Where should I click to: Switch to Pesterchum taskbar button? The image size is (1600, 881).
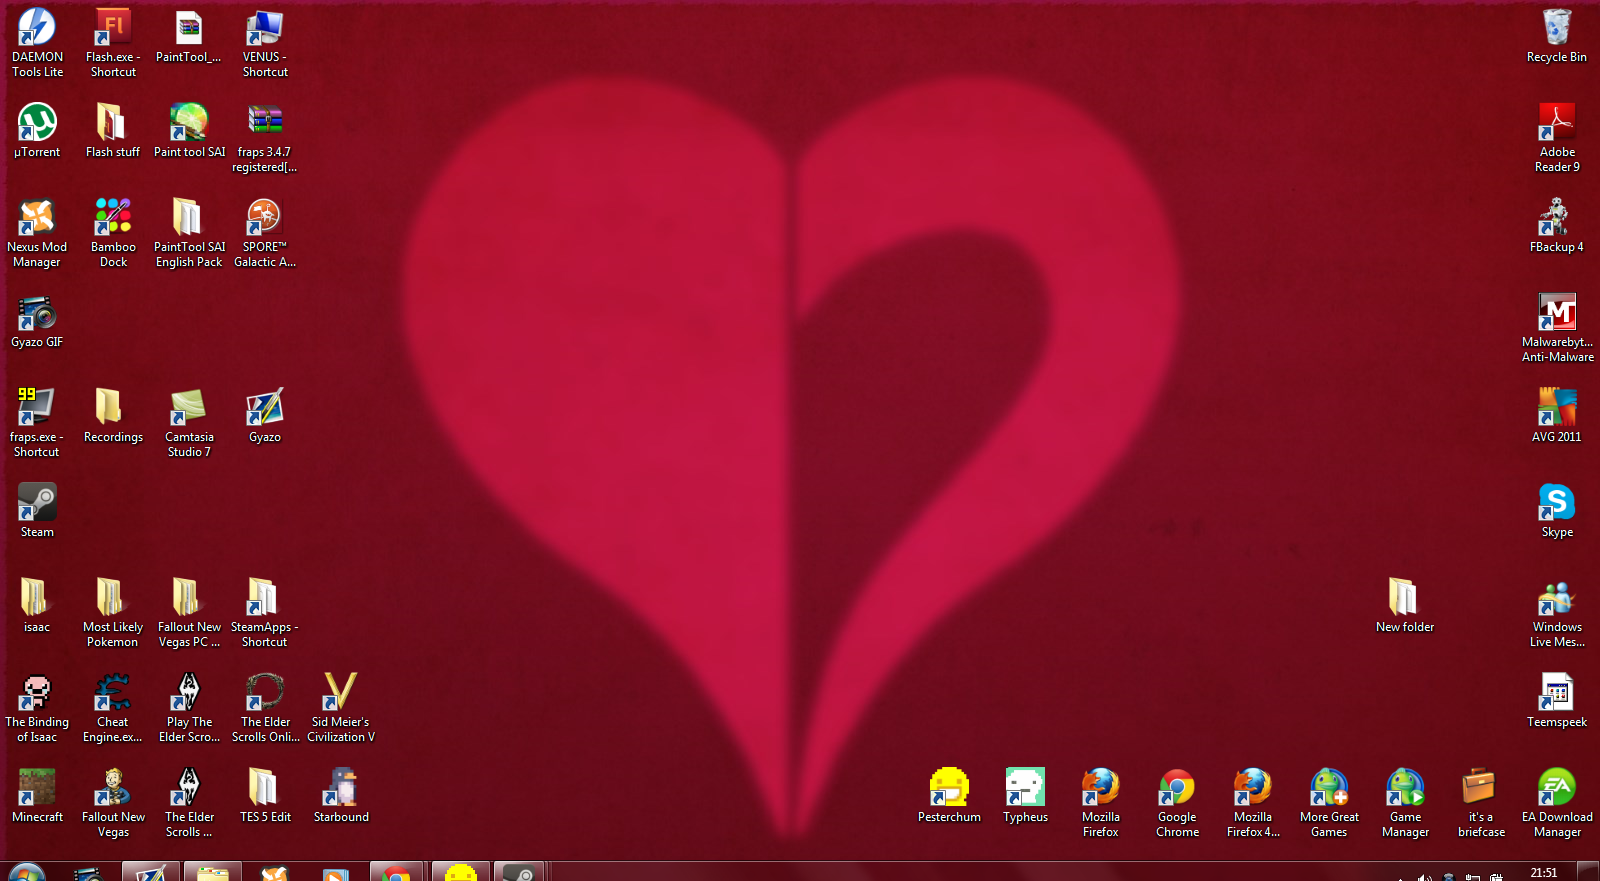tap(459, 872)
